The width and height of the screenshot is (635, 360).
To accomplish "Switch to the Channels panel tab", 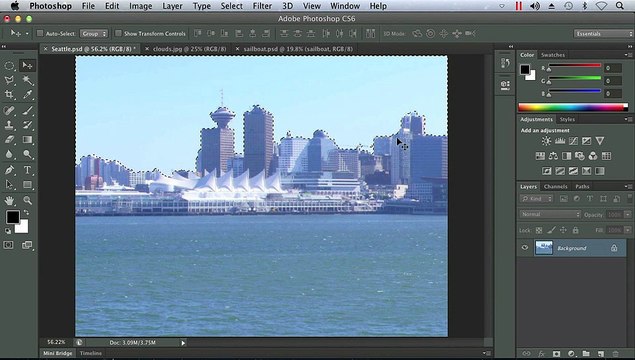I will point(555,187).
